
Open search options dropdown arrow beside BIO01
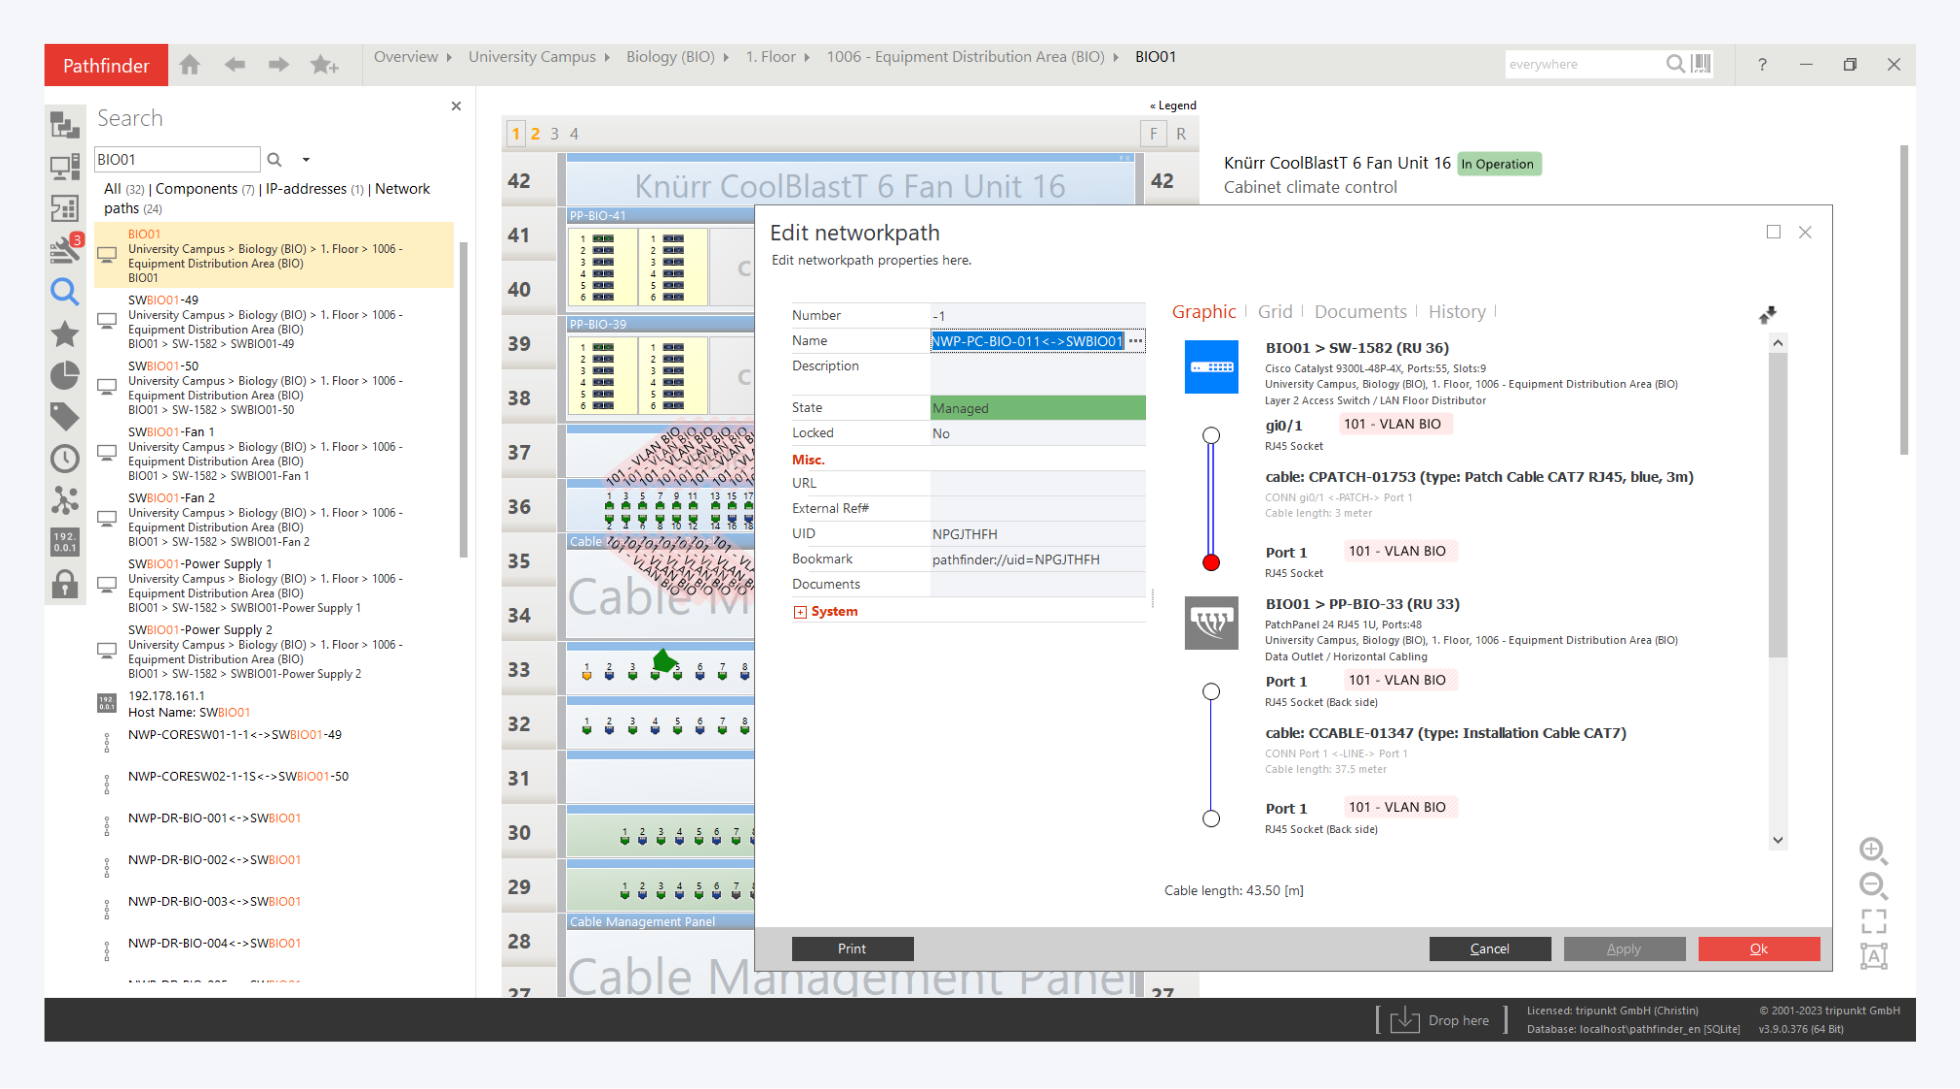(x=306, y=160)
